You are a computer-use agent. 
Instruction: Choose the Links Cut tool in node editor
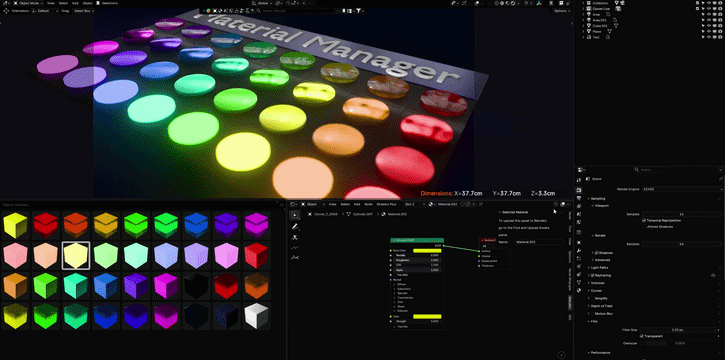295,248
